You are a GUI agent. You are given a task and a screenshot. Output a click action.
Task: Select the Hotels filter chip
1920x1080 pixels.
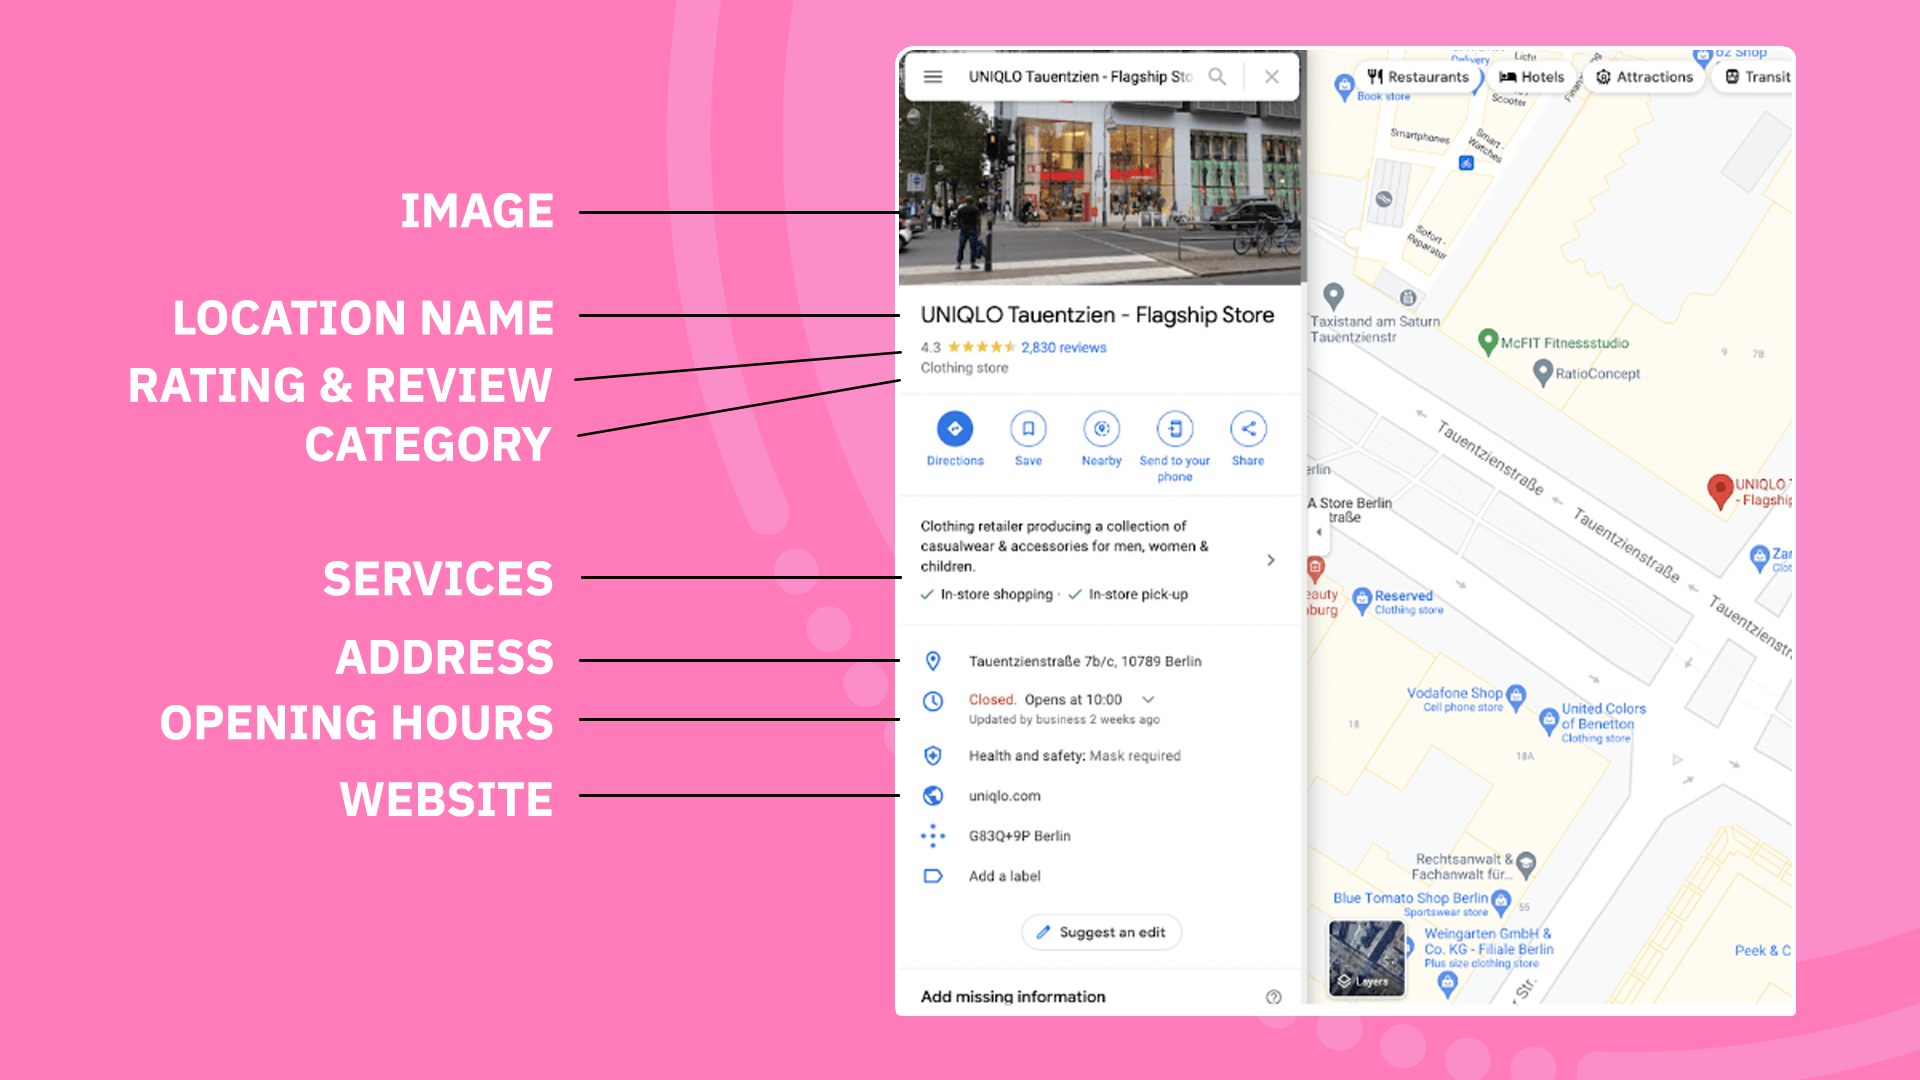click(x=1531, y=77)
